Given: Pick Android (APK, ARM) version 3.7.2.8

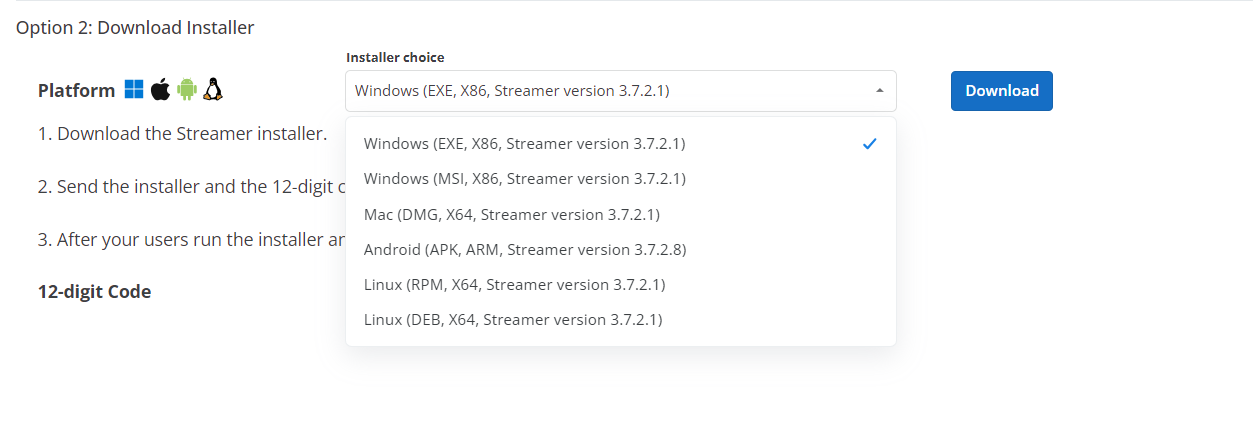Looking at the screenshot, I should (621, 249).
